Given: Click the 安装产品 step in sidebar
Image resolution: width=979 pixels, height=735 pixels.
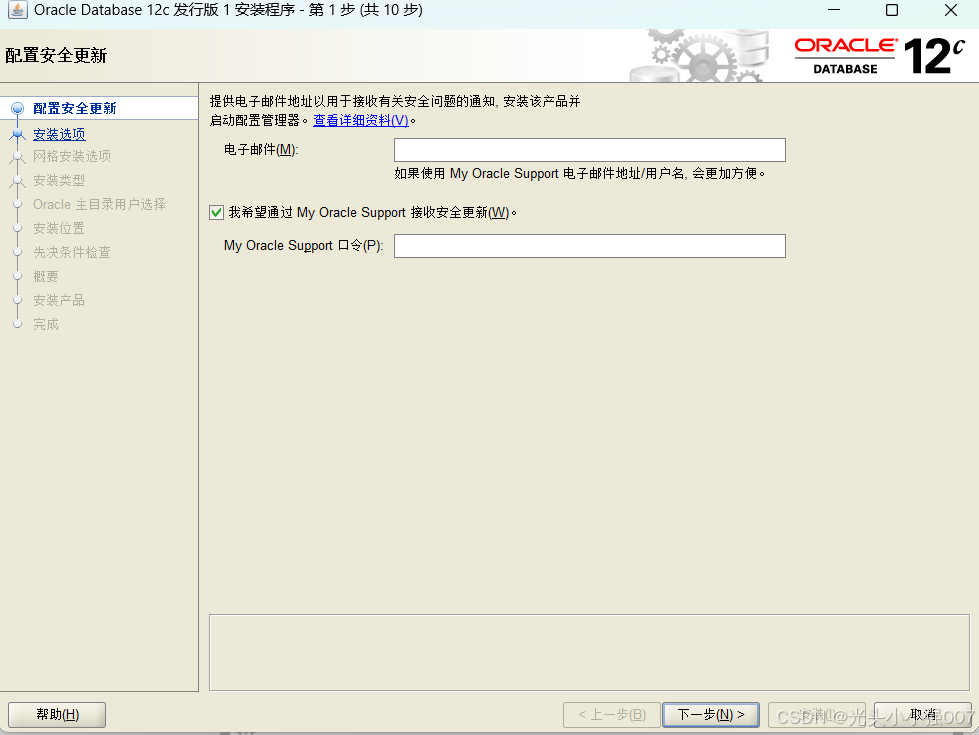Looking at the screenshot, I should click(59, 300).
